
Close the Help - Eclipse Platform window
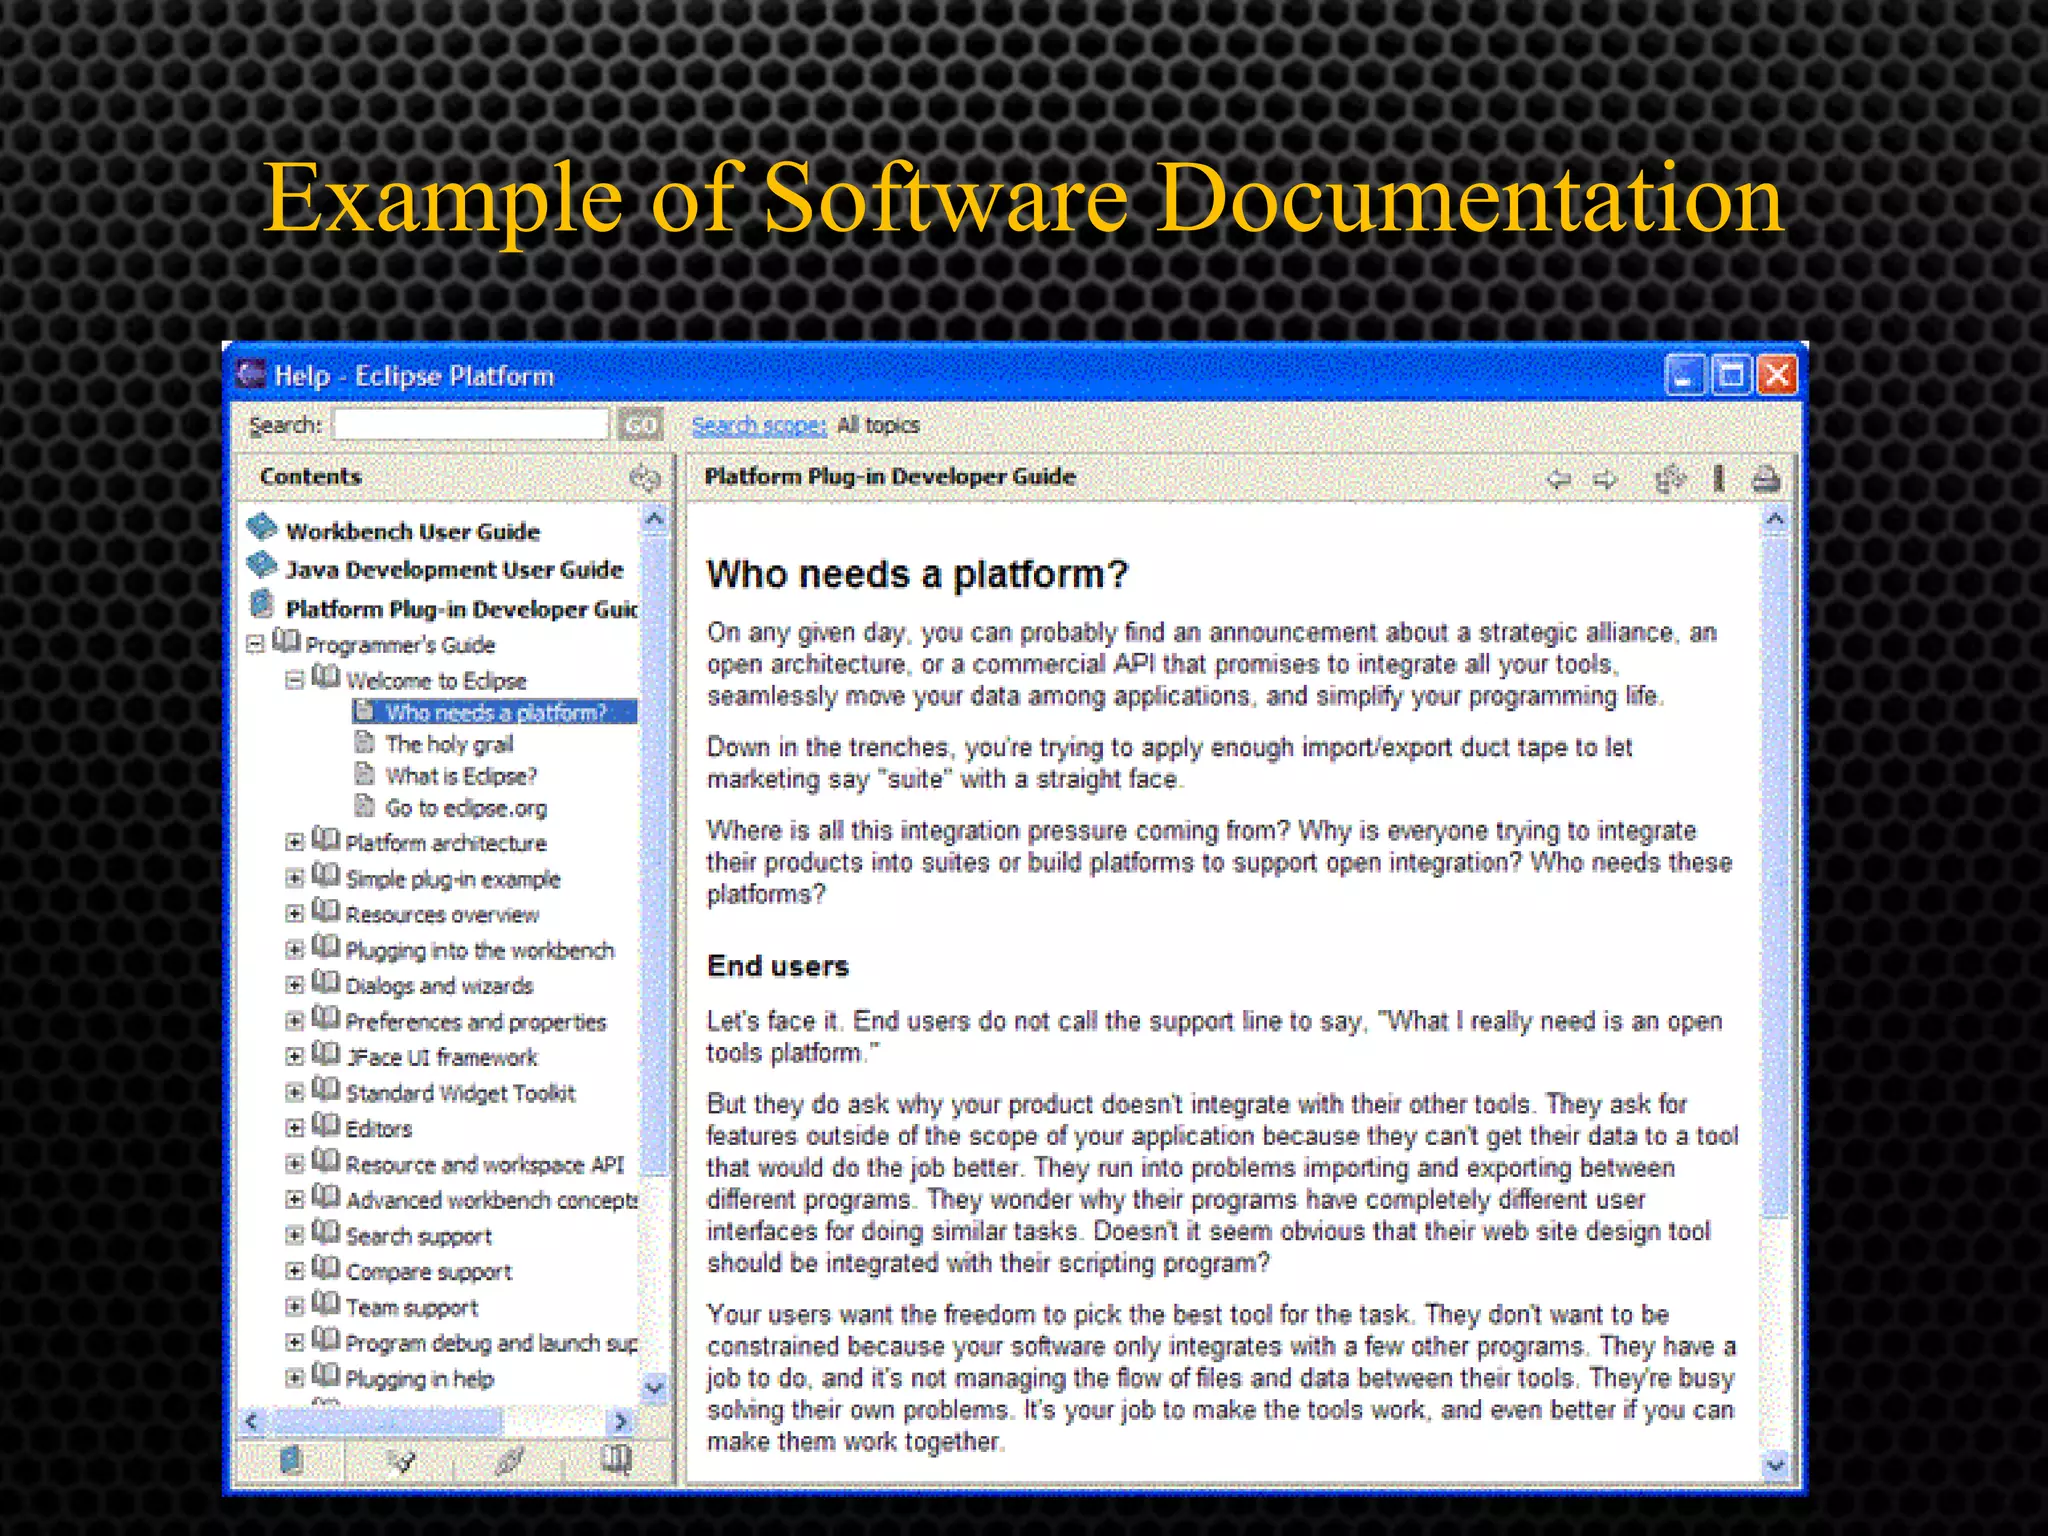point(1777,376)
